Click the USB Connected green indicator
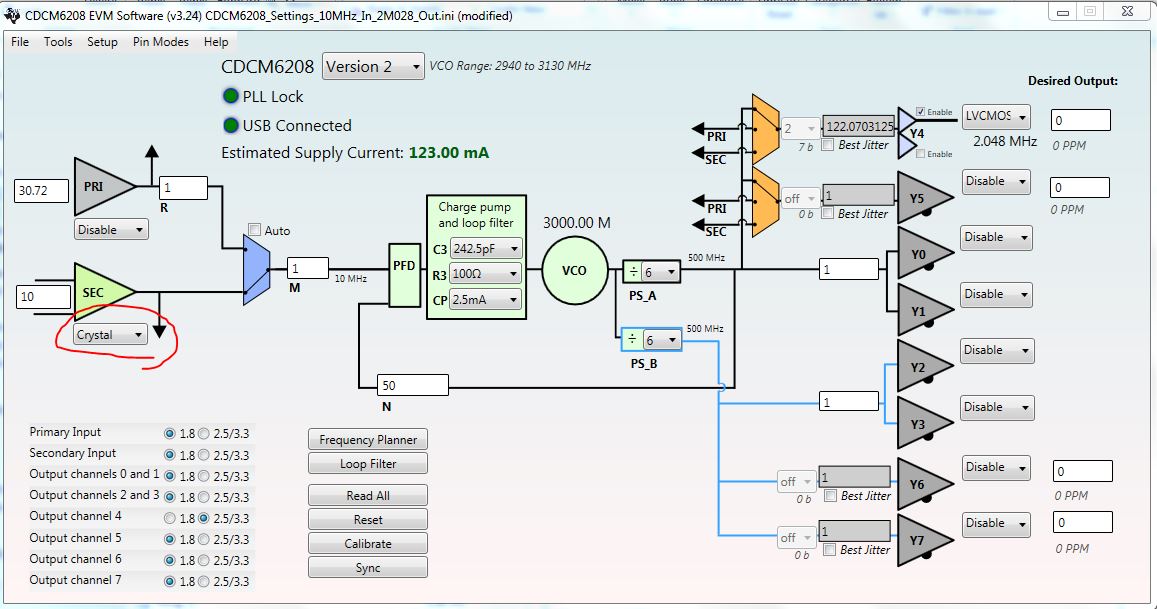1157x609 pixels. click(x=231, y=125)
